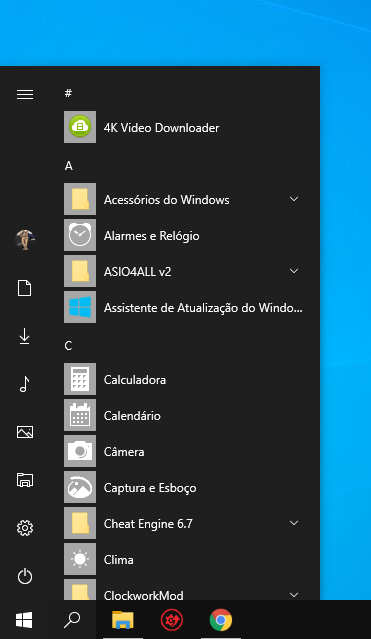The image size is (371, 639).
Task: Click the A letter section header
Action: click(68, 165)
